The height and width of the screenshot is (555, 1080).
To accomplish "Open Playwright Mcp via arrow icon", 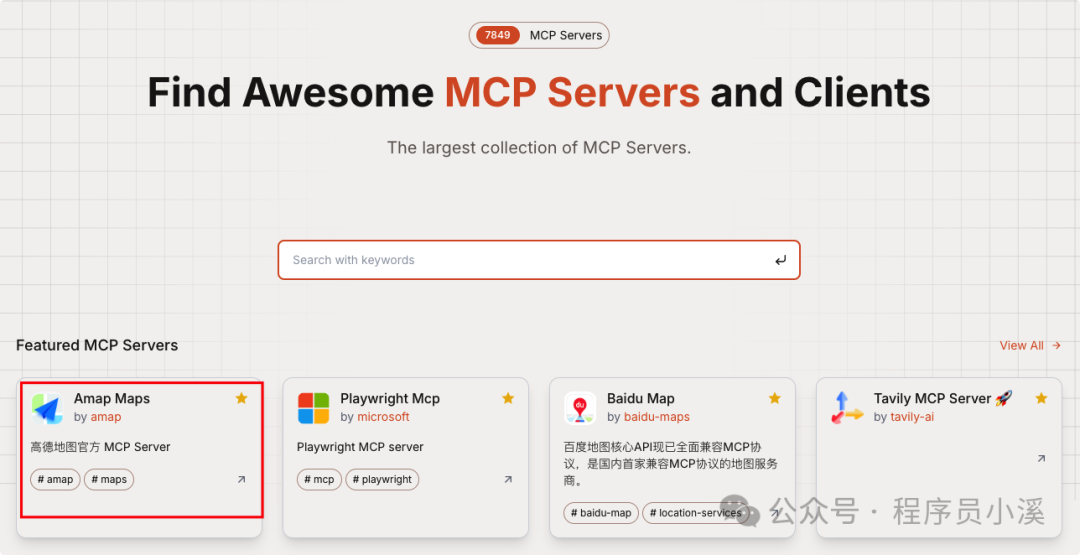I will pyautogui.click(x=508, y=479).
